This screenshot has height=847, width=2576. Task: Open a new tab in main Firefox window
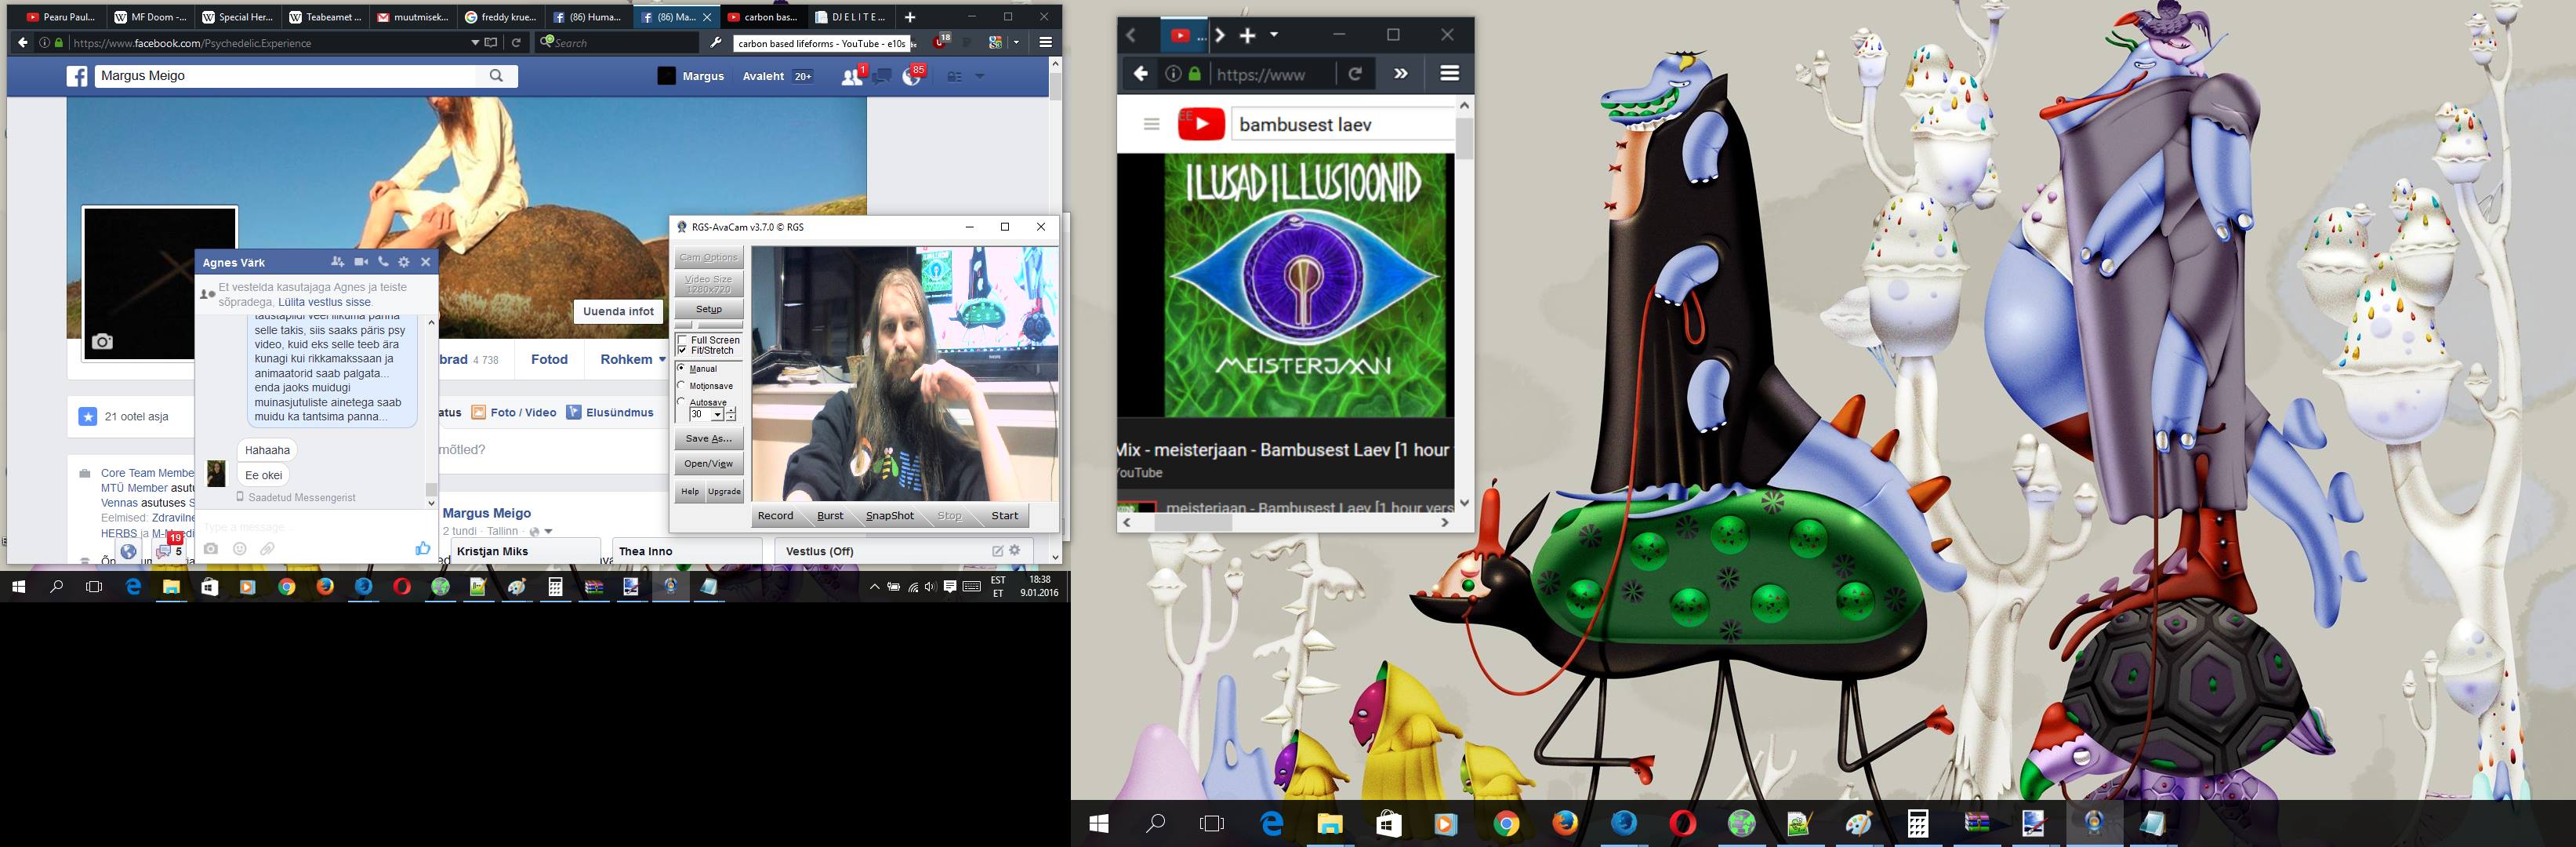click(x=910, y=17)
